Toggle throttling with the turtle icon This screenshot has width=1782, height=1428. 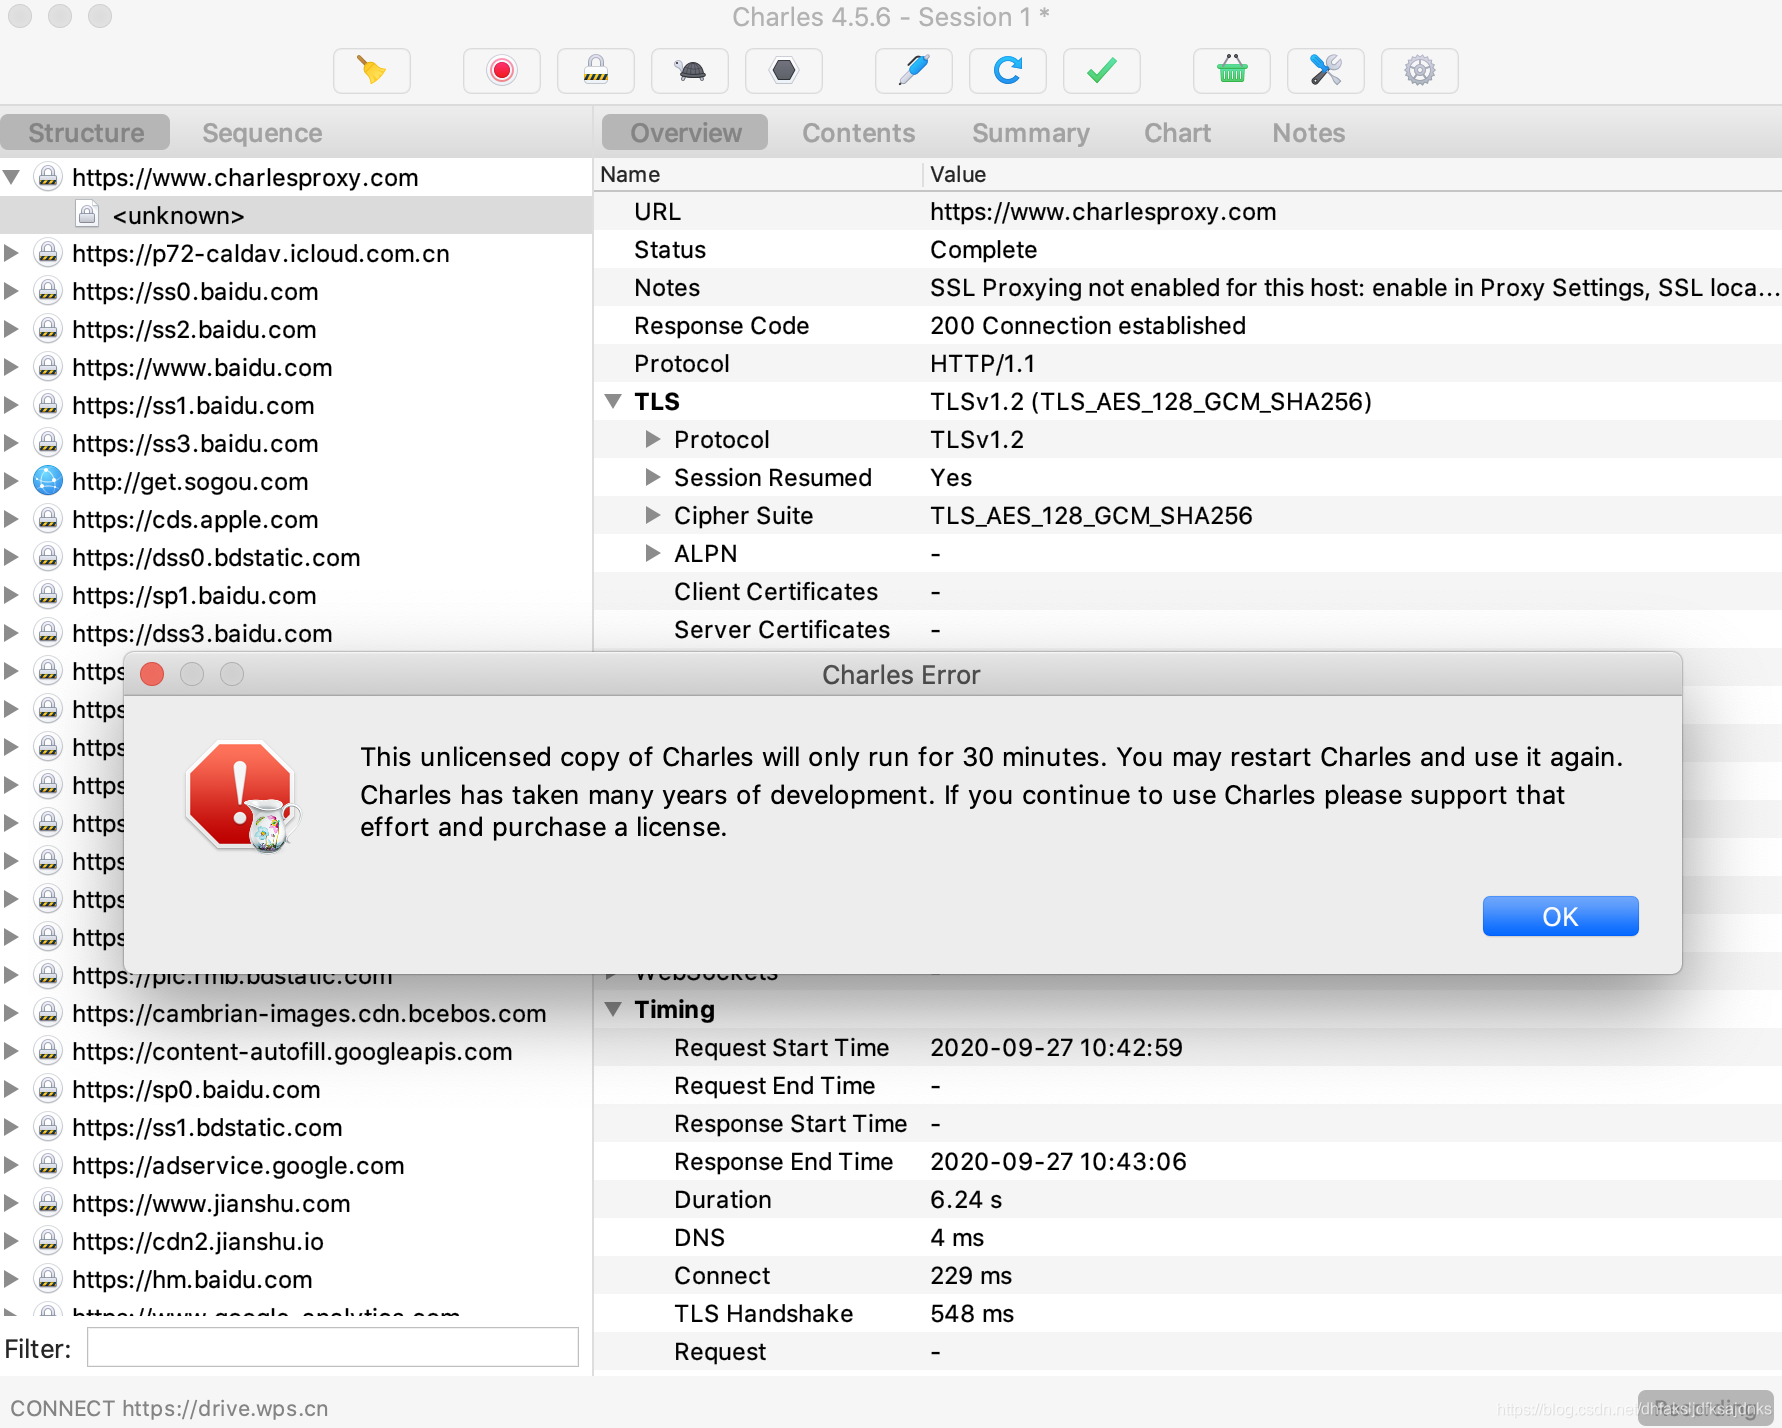[x=690, y=71]
